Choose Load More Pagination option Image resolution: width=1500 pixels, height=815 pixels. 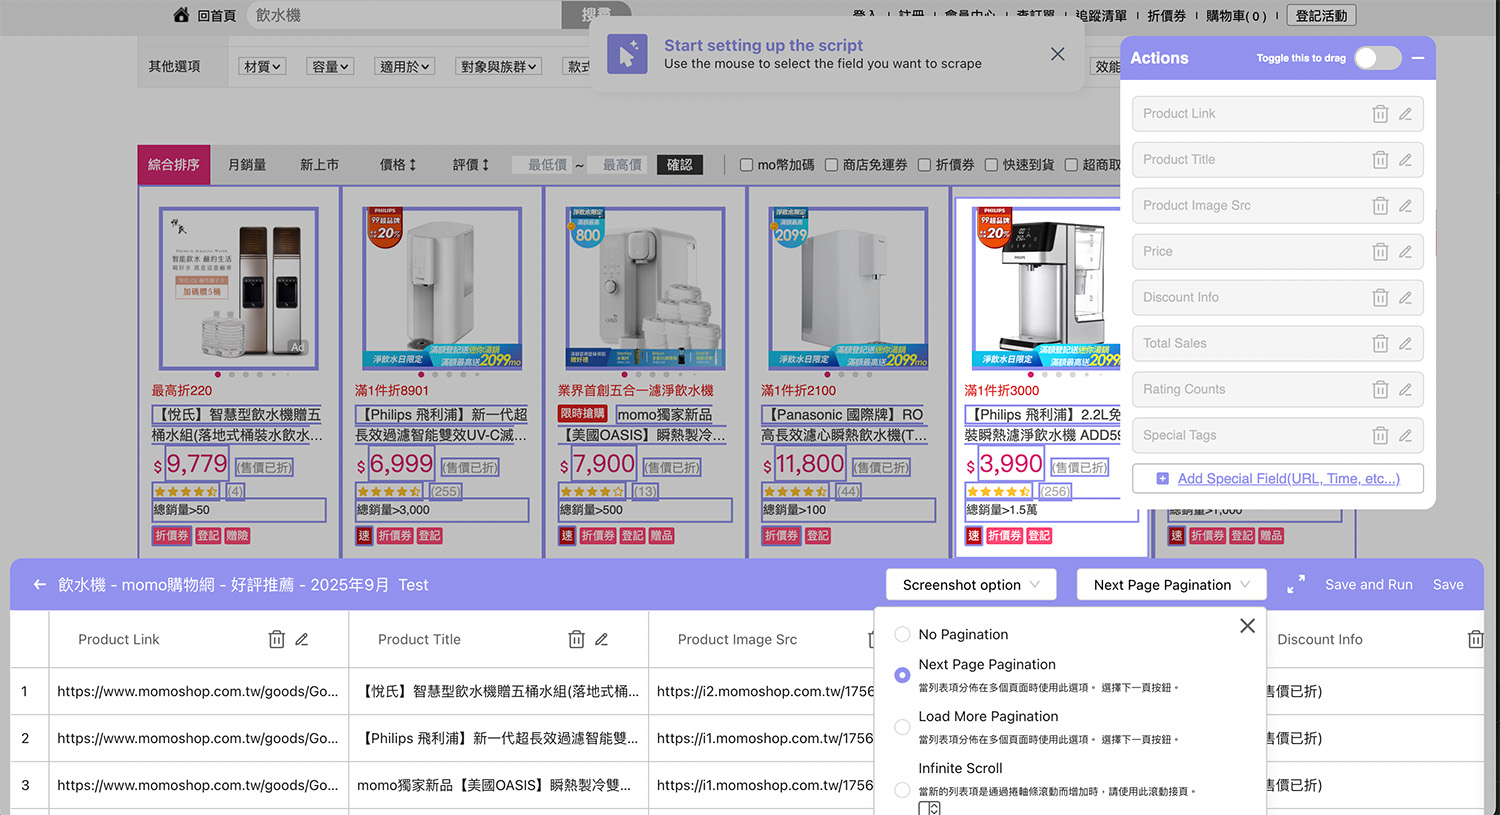click(x=902, y=727)
